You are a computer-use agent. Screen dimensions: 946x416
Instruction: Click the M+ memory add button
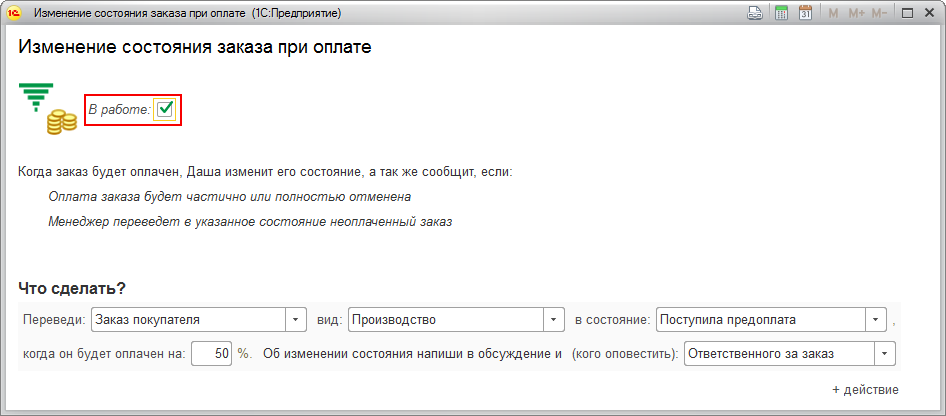coord(857,13)
